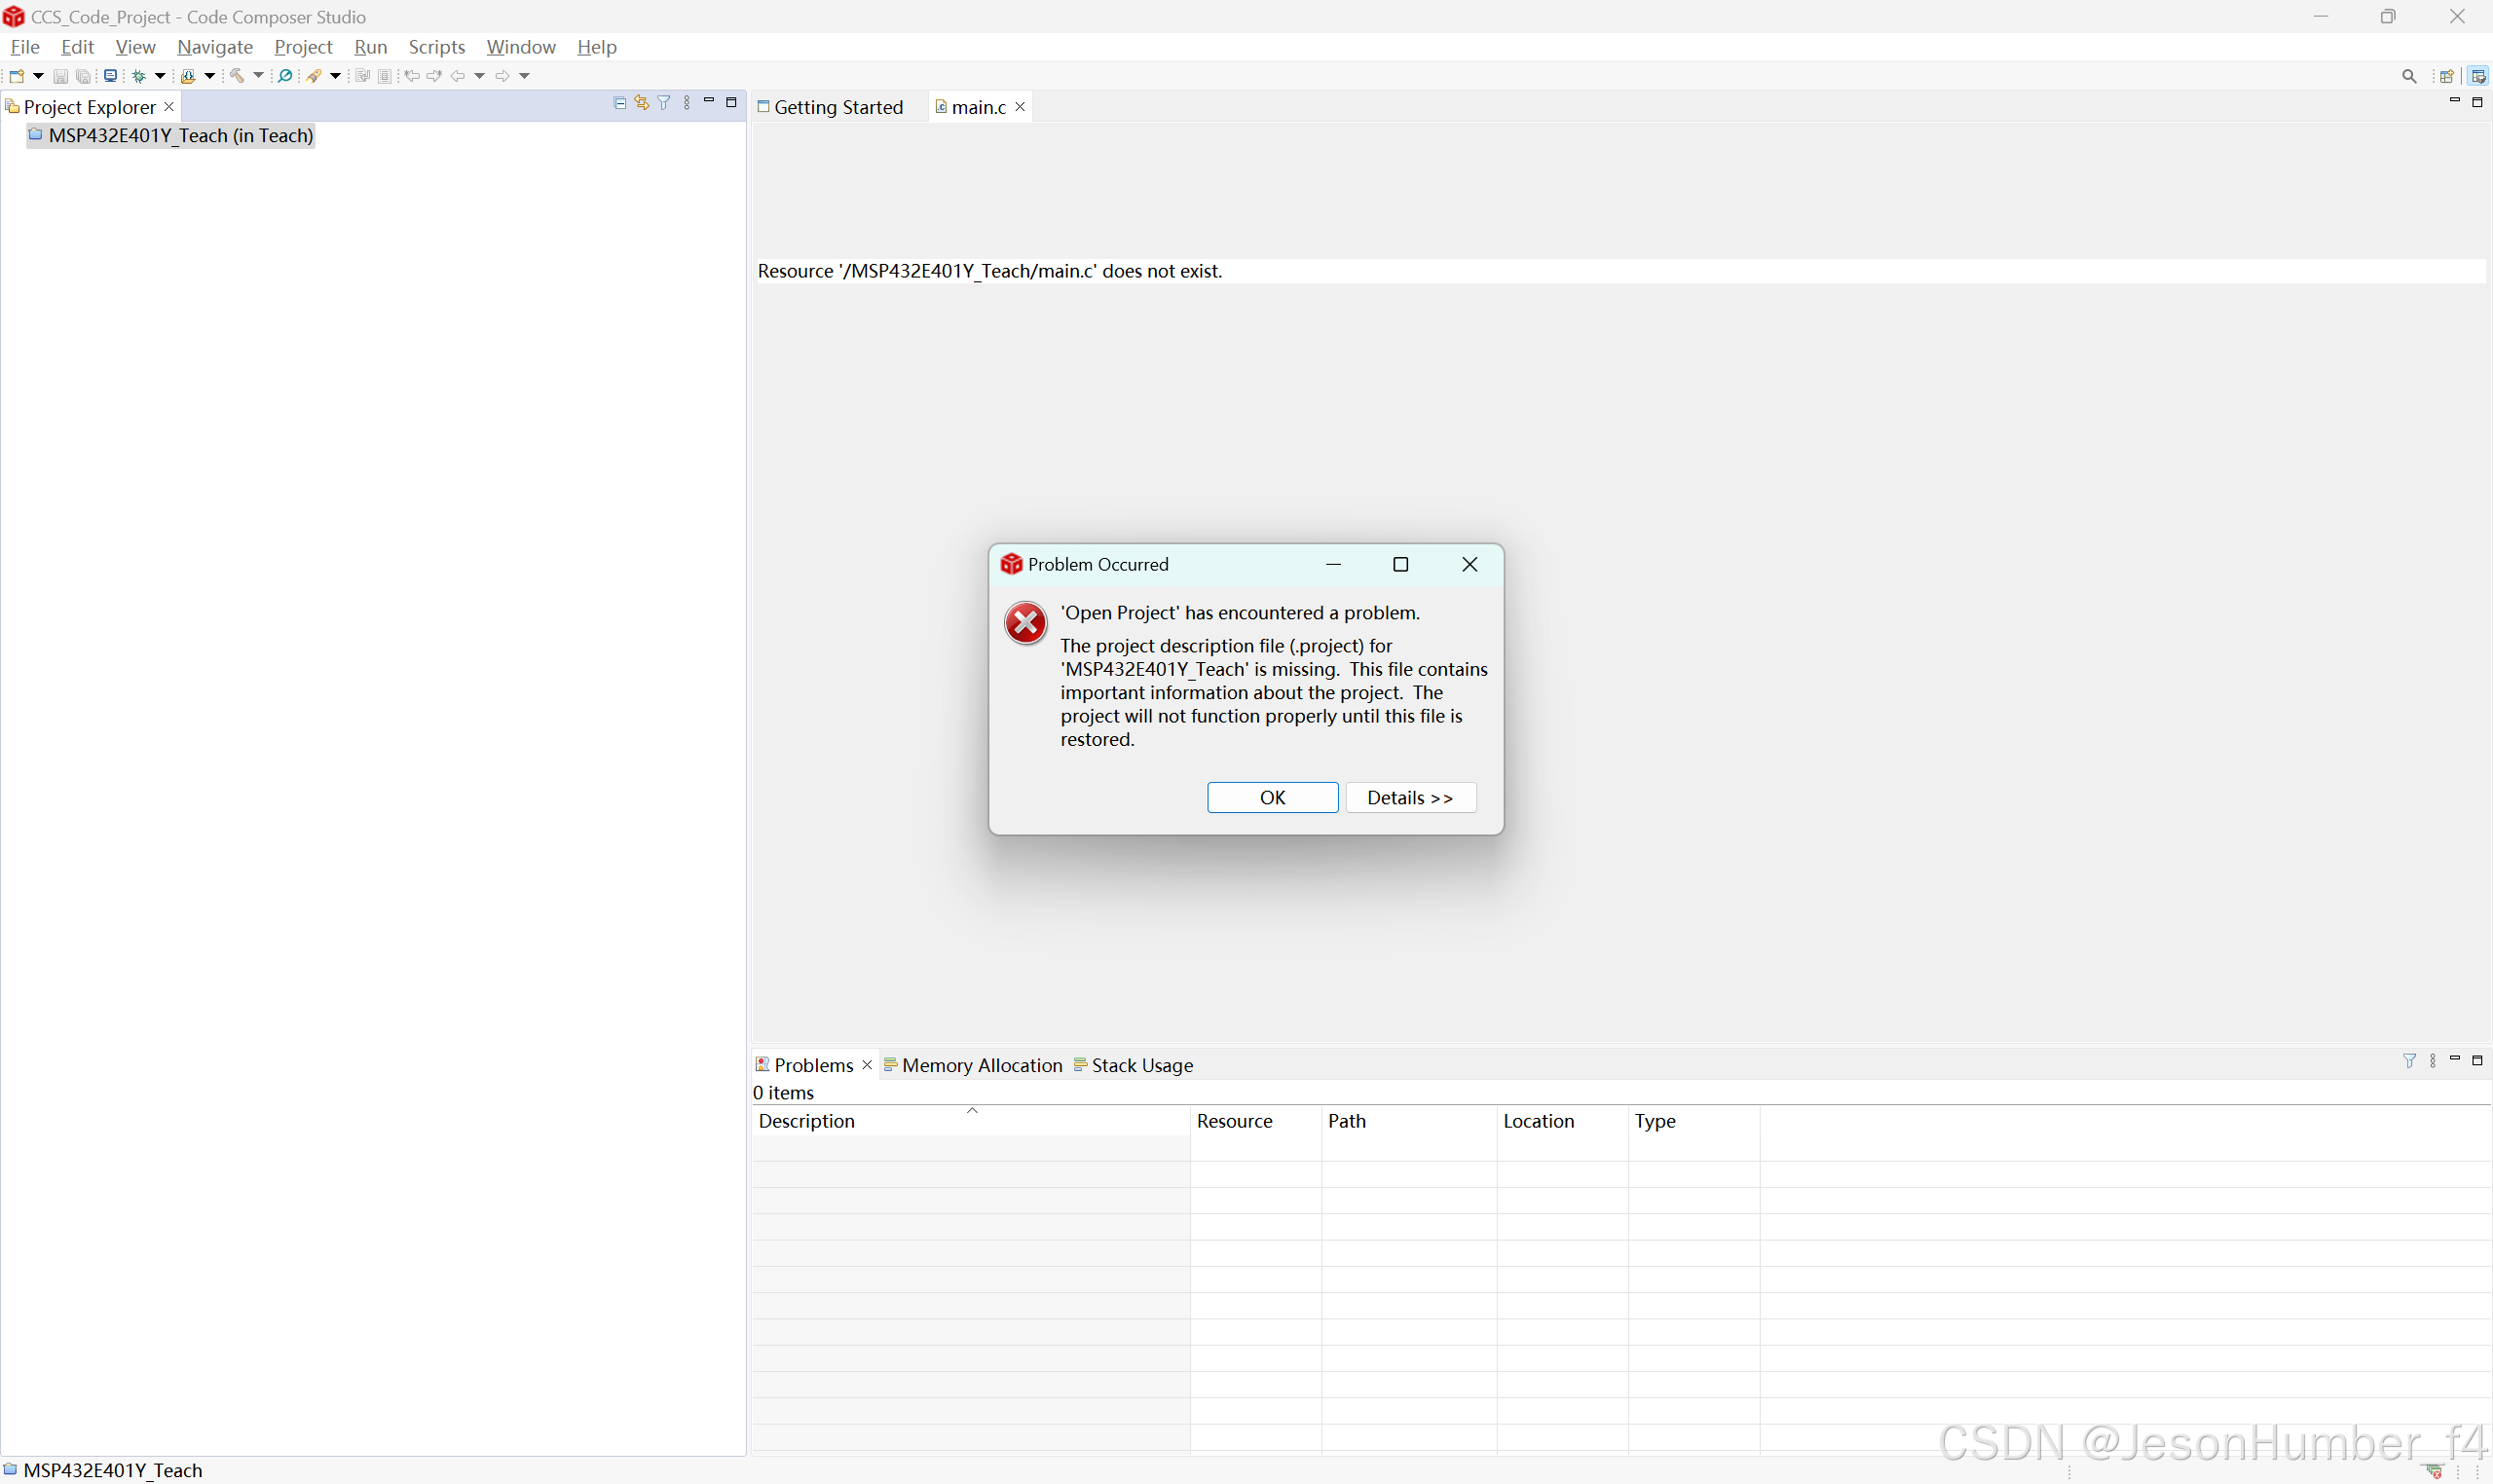Click the flashlight search toolbar icon
The image size is (2493, 1484).
pyautogui.click(x=314, y=76)
